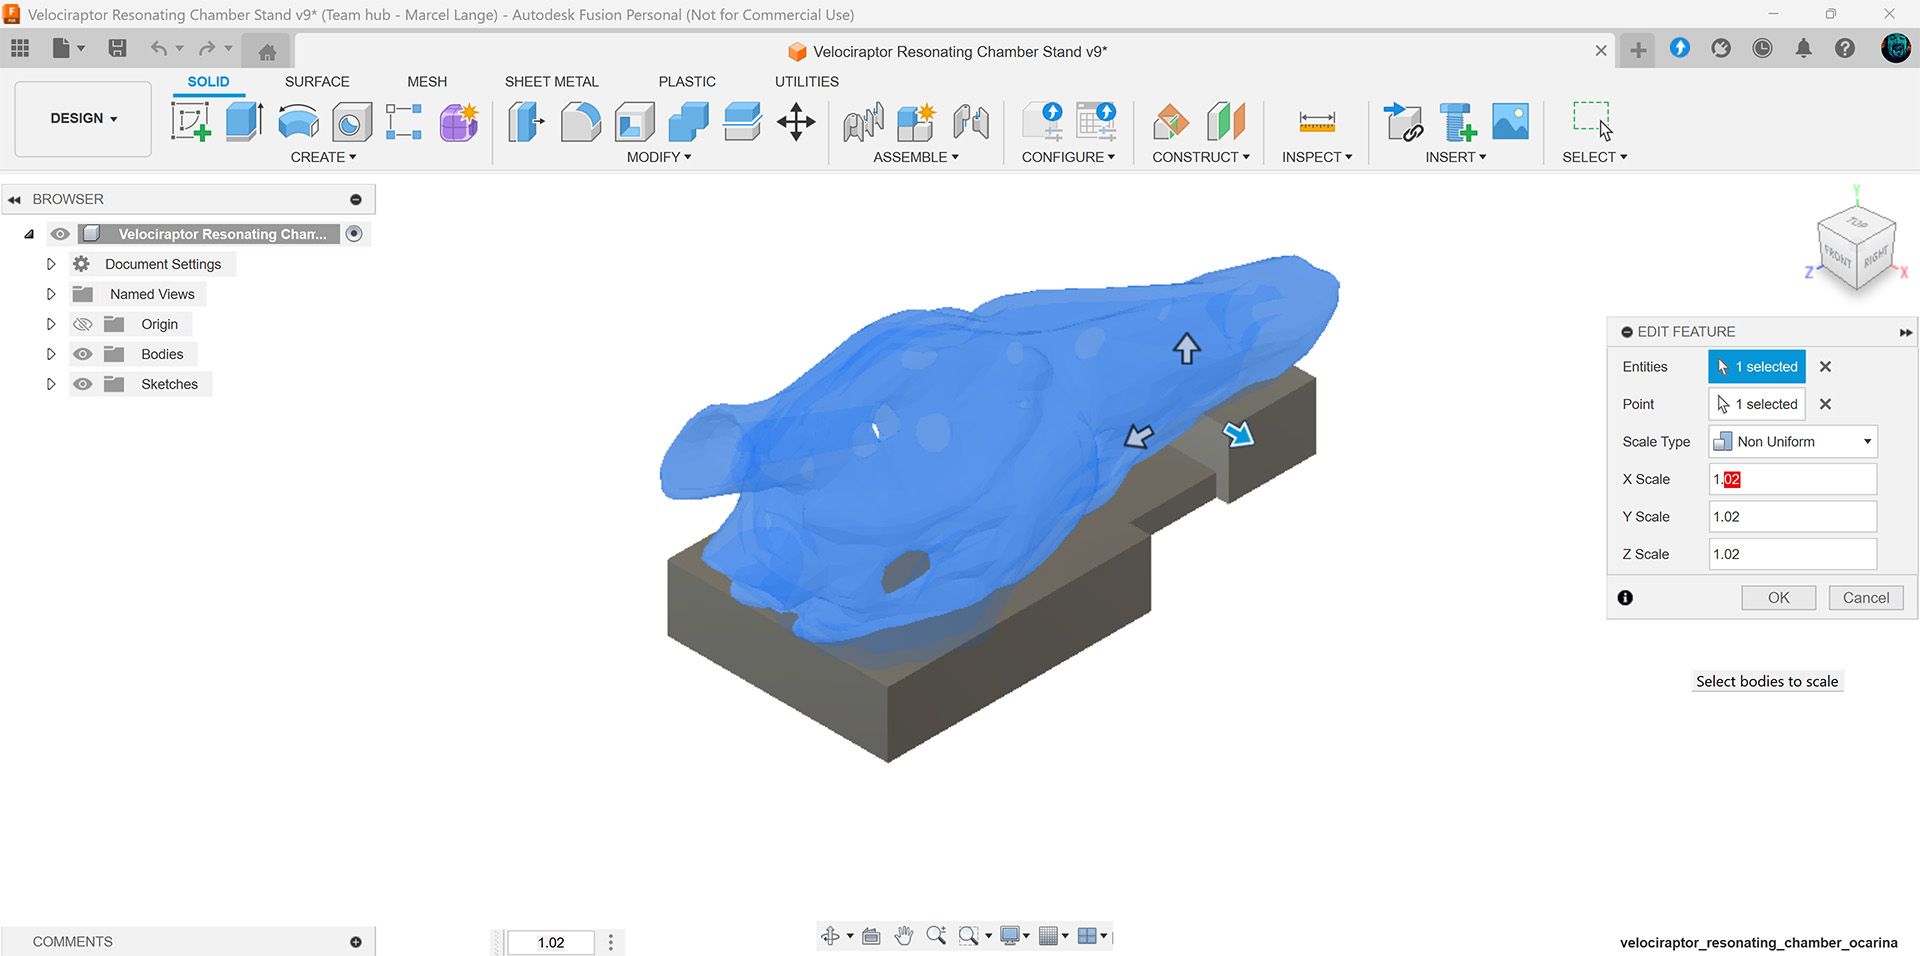This screenshot has height=956, width=1920.
Task: Select the Shell tool
Action: pyautogui.click(x=635, y=122)
